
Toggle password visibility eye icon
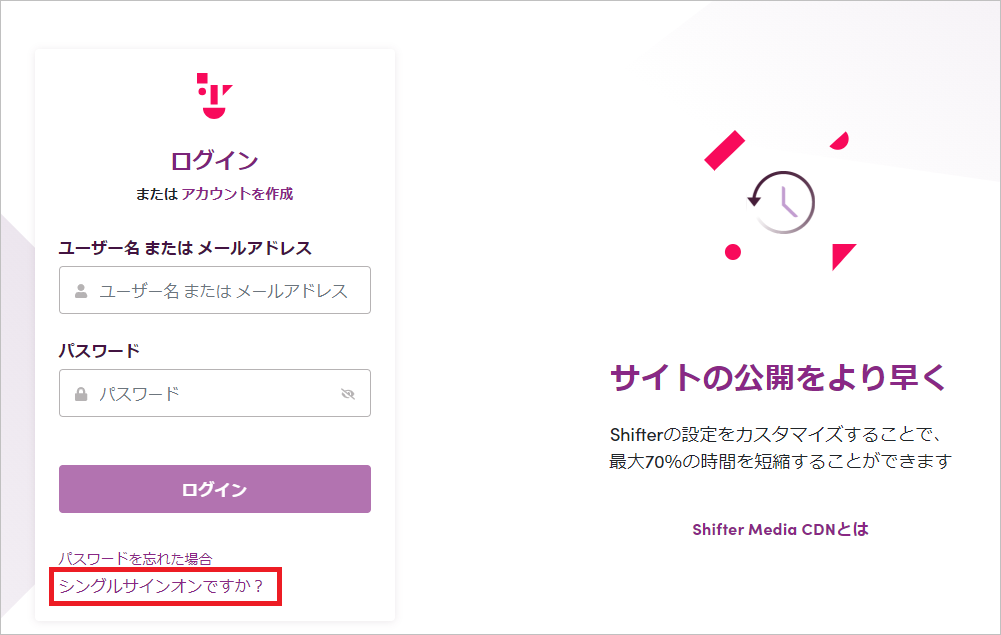(x=348, y=394)
